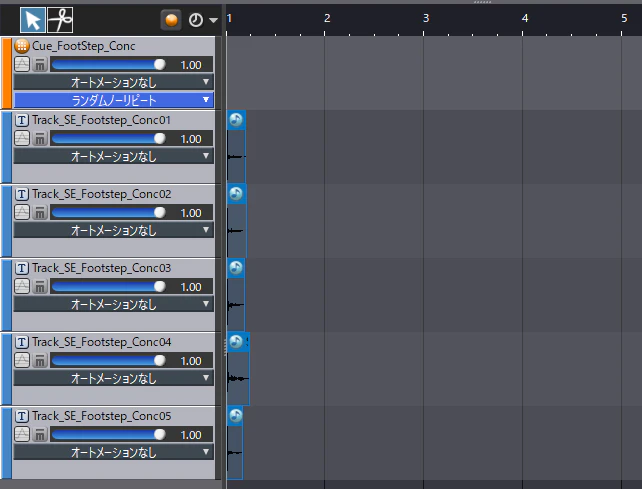
Task: Click the orange record button
Action: tap(171, 20)
